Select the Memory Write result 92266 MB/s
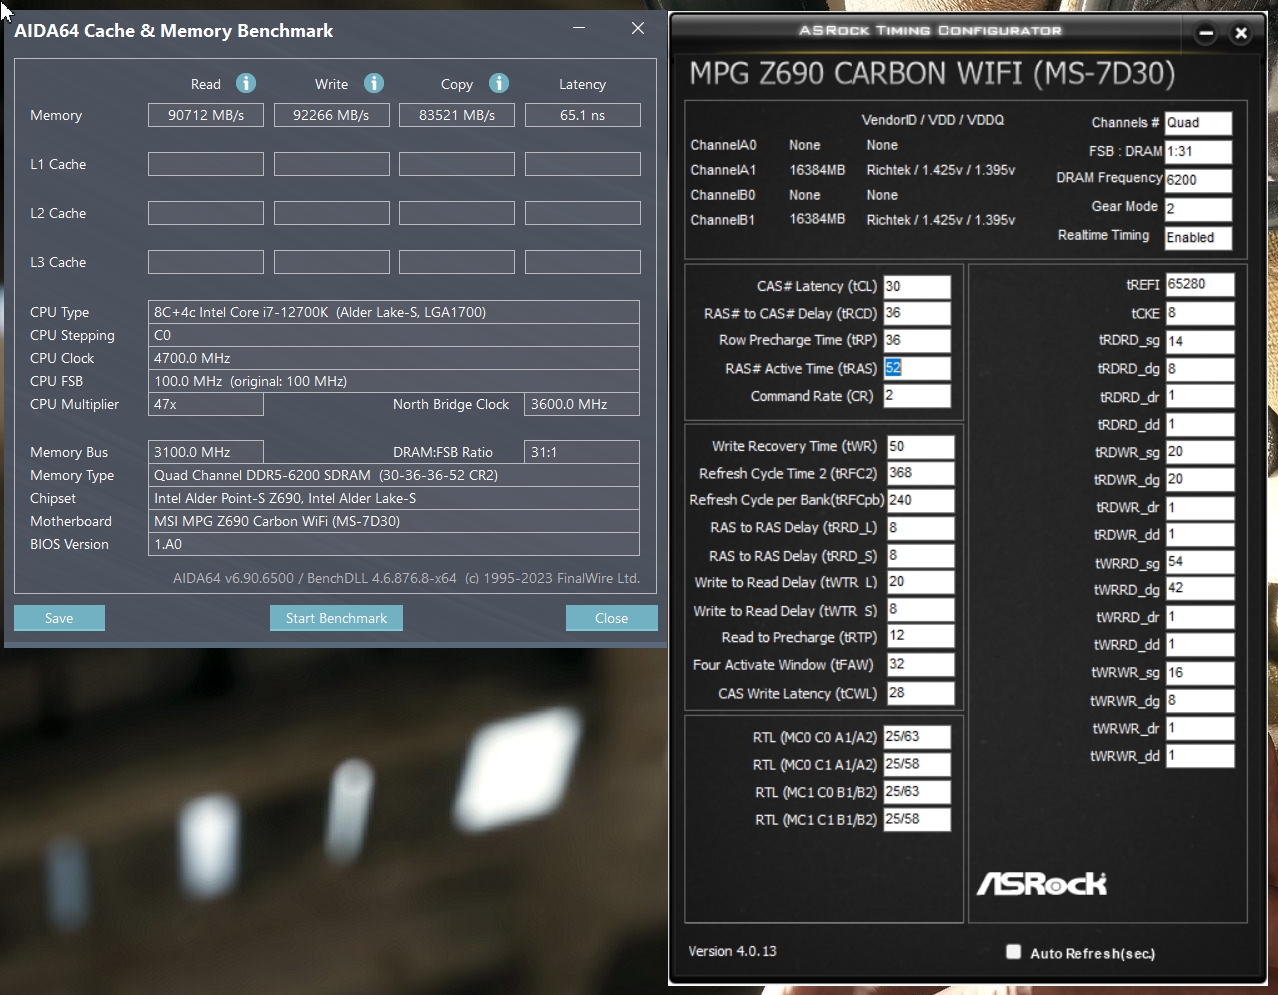The image size is (1278, 995). pos(332,115)
